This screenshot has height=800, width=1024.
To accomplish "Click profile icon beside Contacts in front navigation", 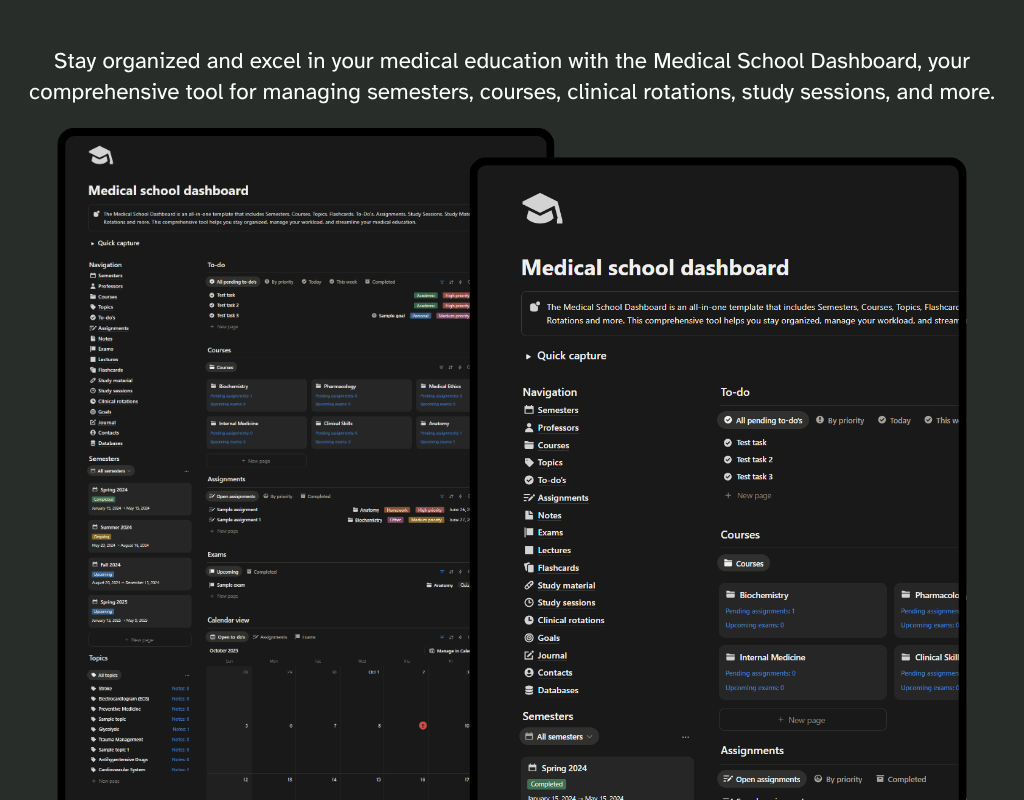I will click(x=529, y=672).
